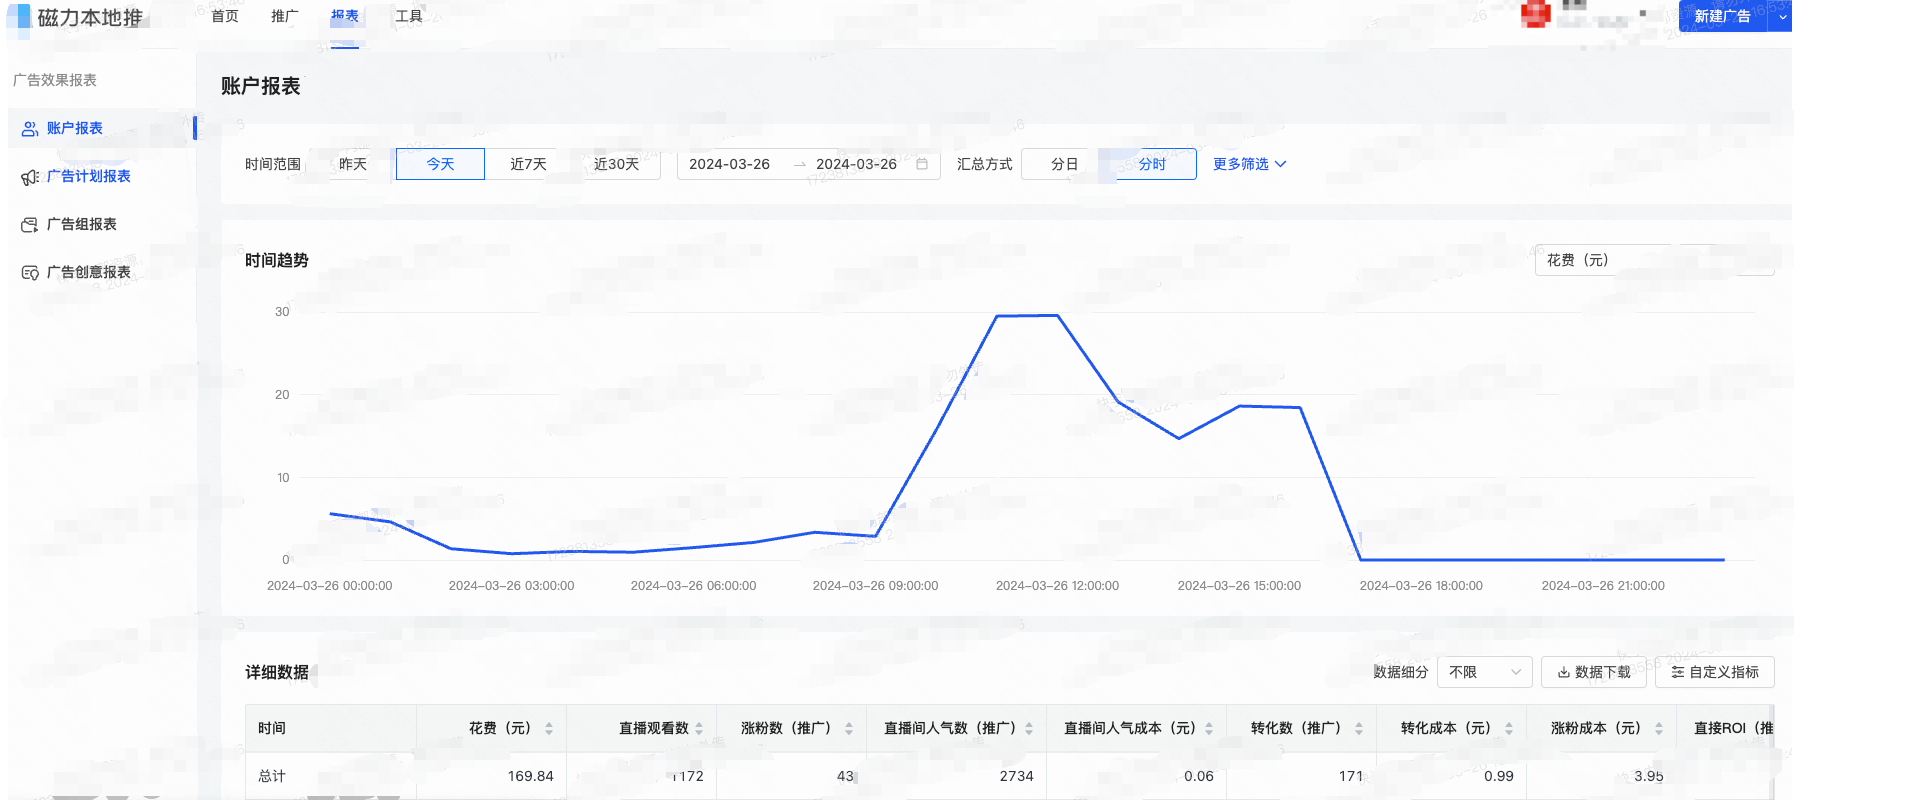The image size is (1914, 800).
Task: Click the 账户报表 sidebar icon
Action: point(30,129)
